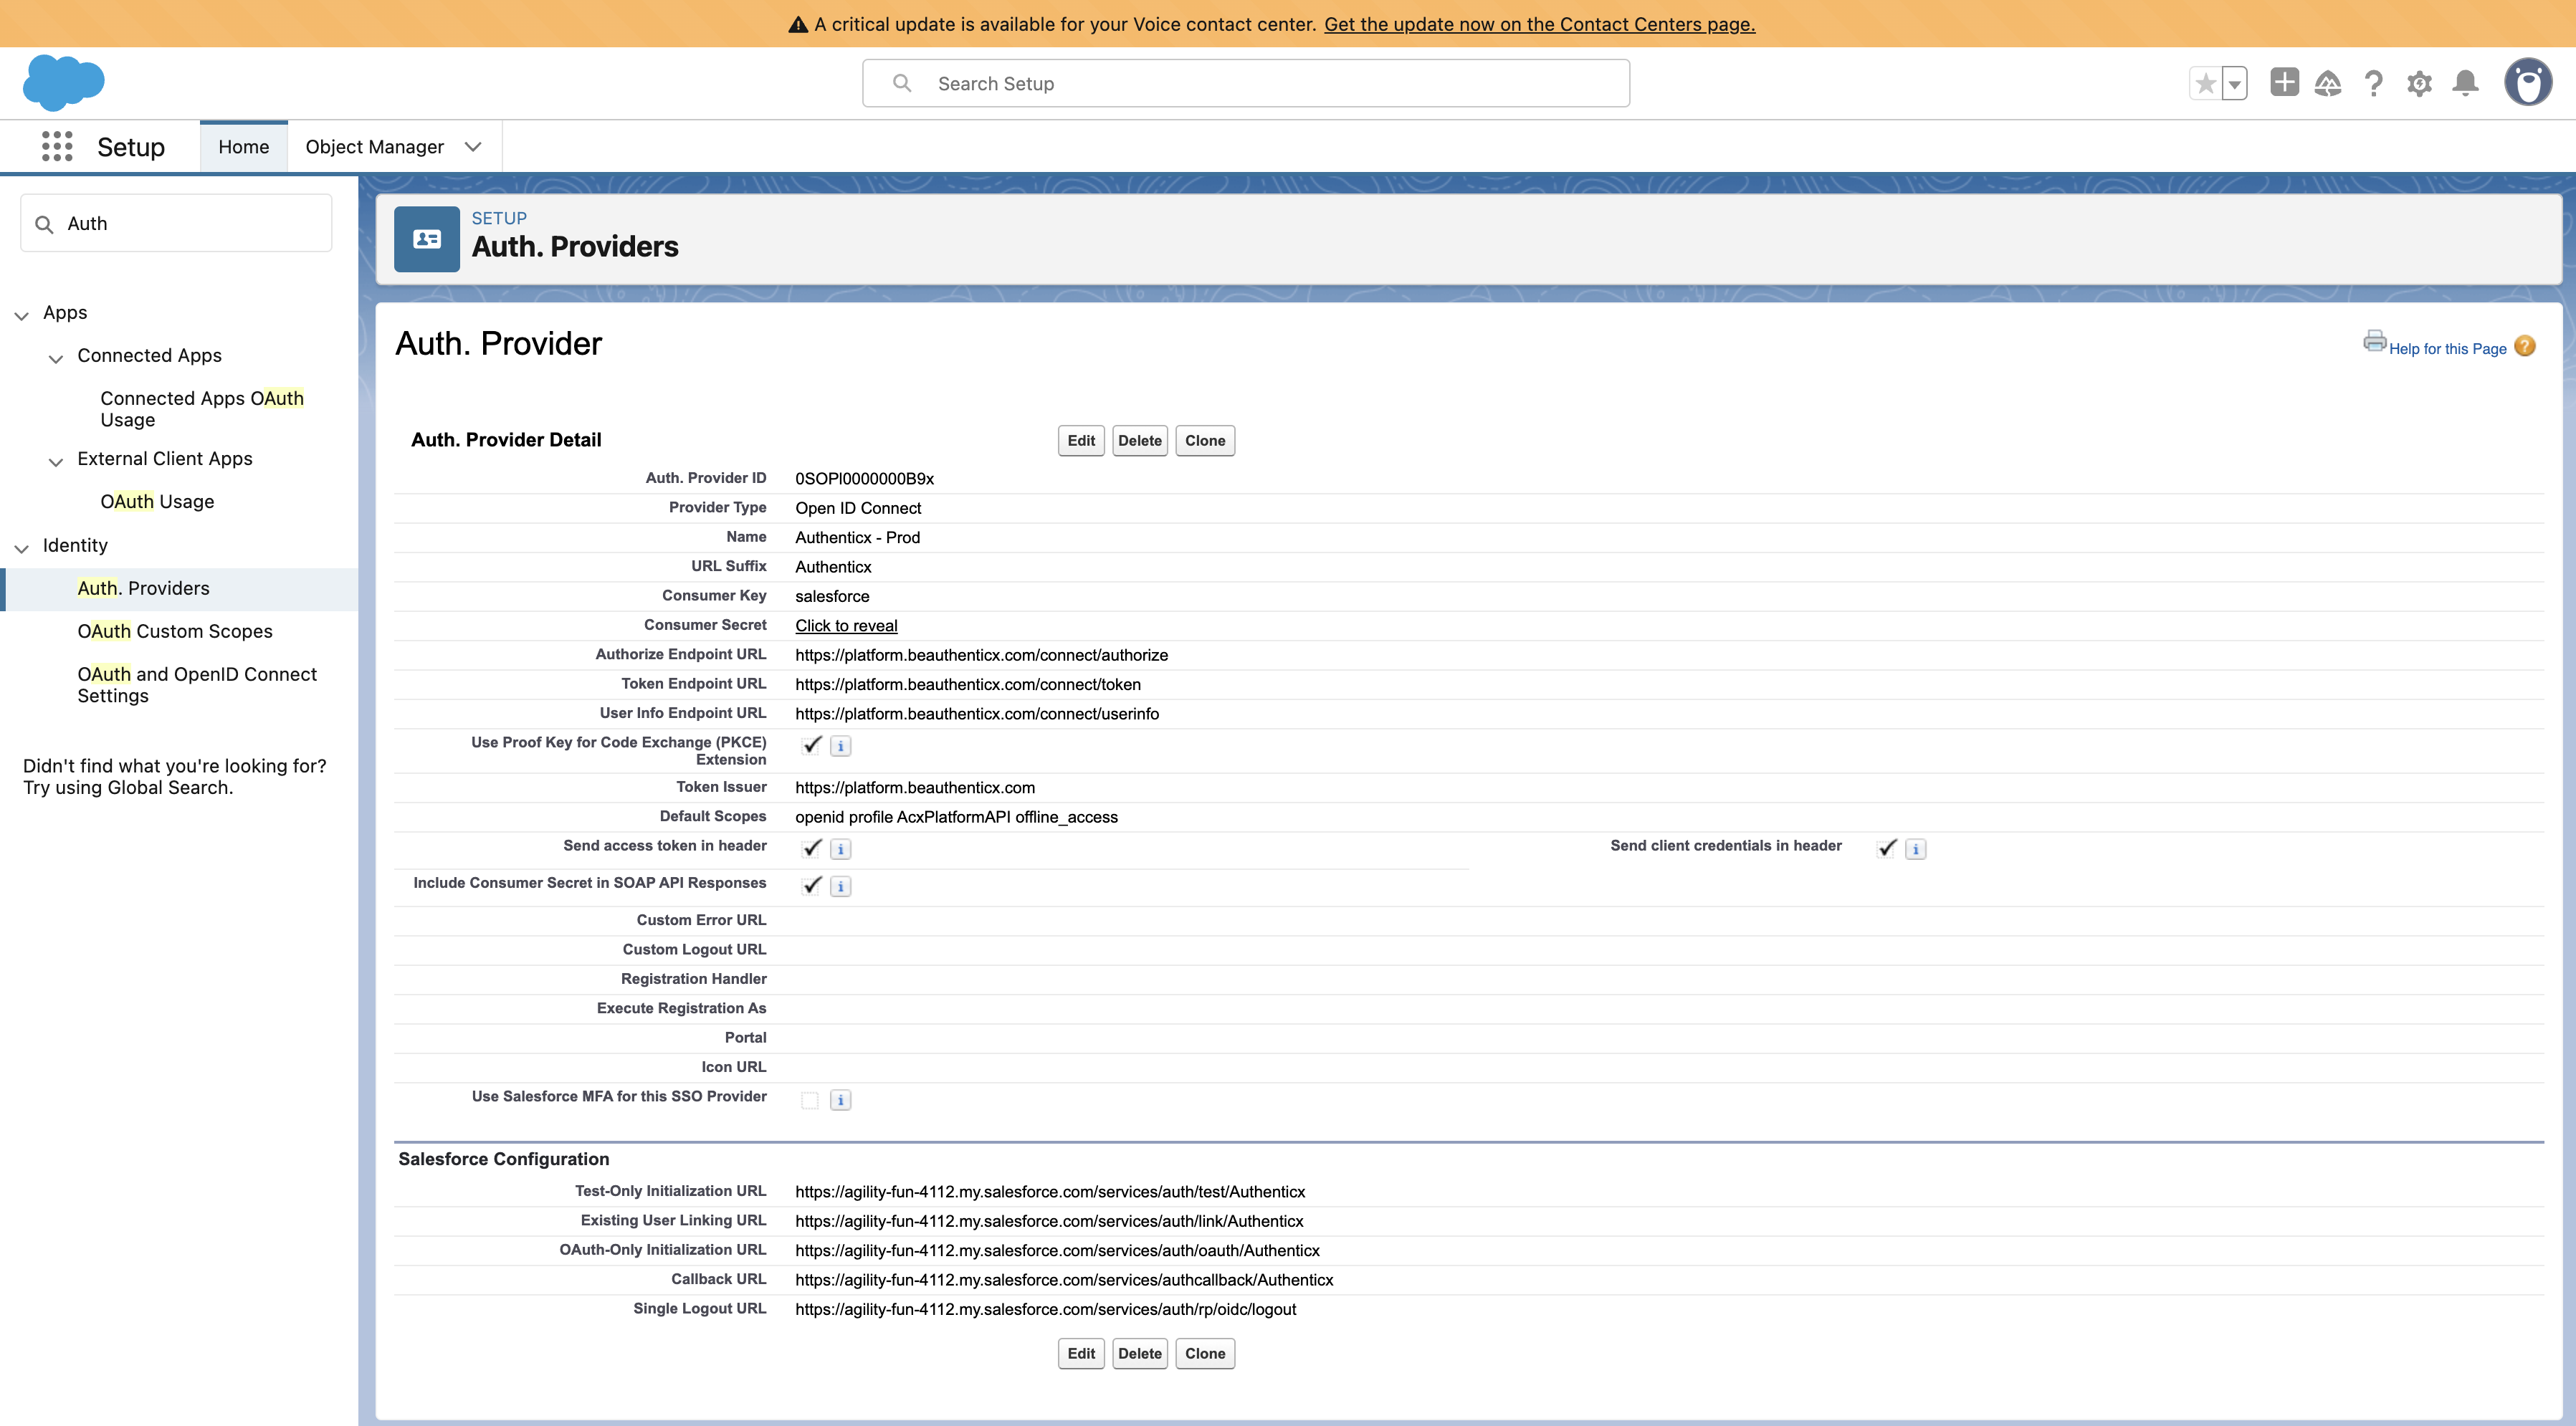Screen dimensions: 2576x1426
Task: Select the Token Issuer URL value
Action: pos(915,787)
